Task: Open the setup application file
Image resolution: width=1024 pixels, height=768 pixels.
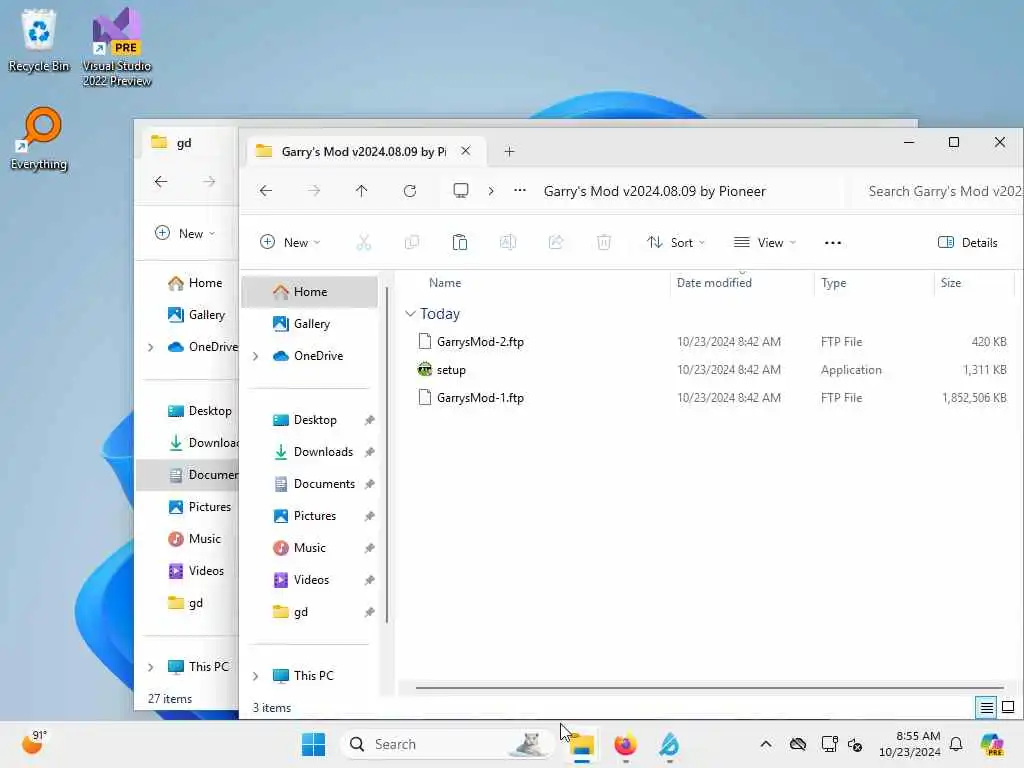Action: click(x=451, y=370)
